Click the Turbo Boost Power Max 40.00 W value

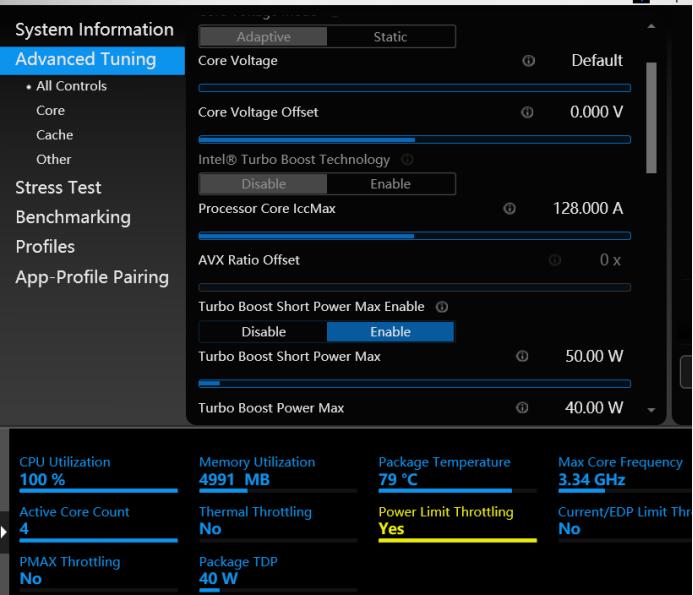click(593, 408)
